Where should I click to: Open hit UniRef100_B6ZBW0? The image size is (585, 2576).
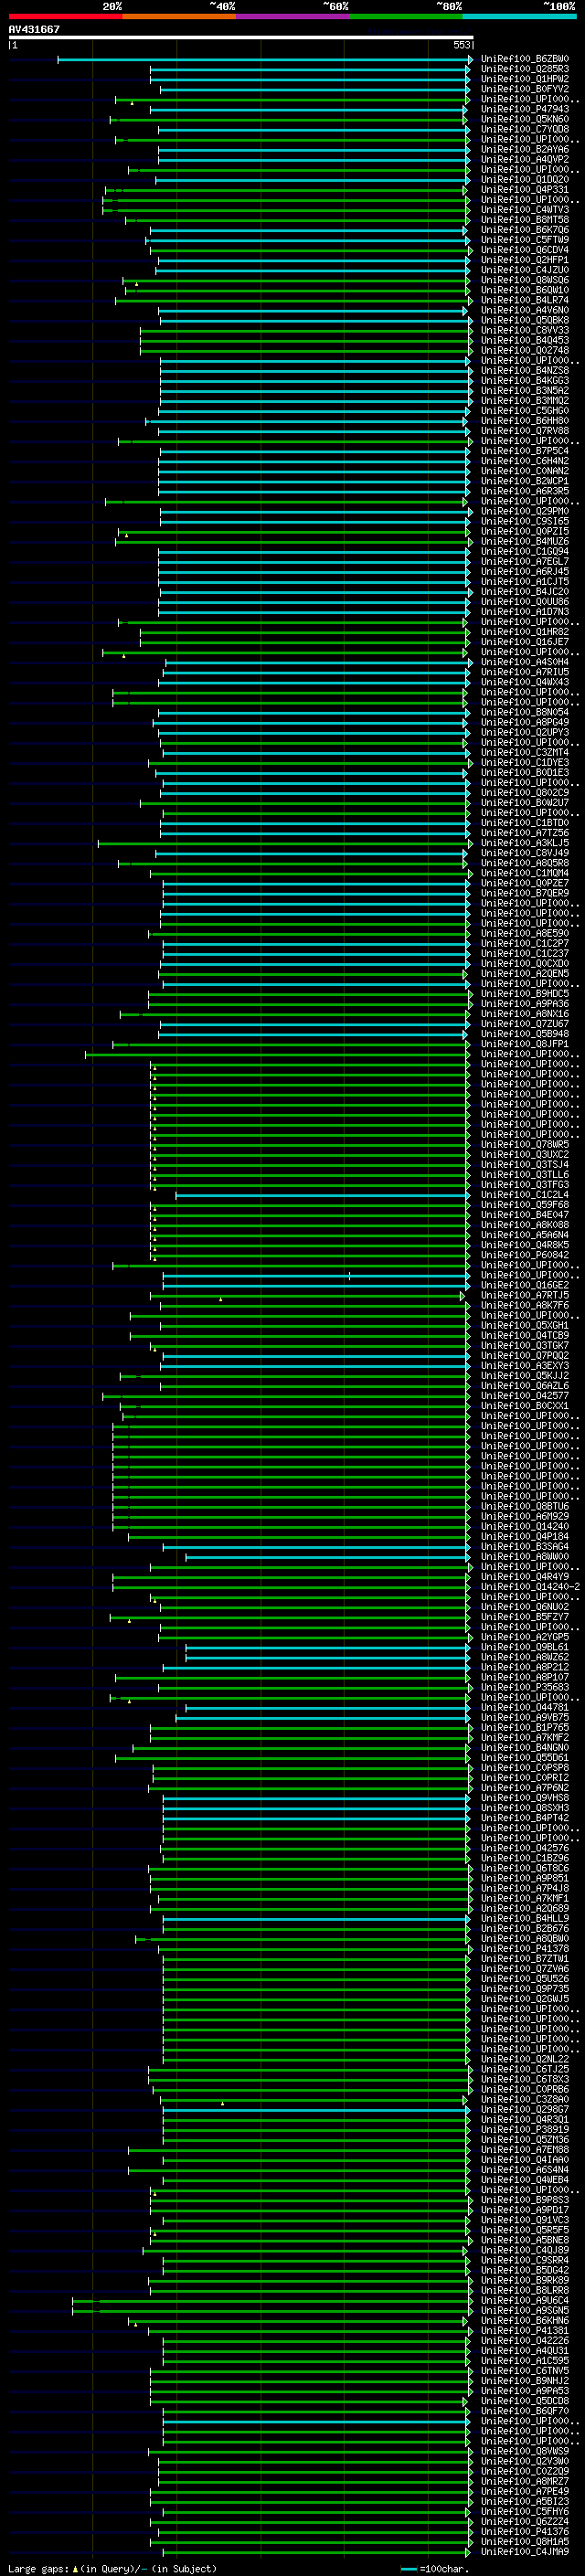click(525, 59)
